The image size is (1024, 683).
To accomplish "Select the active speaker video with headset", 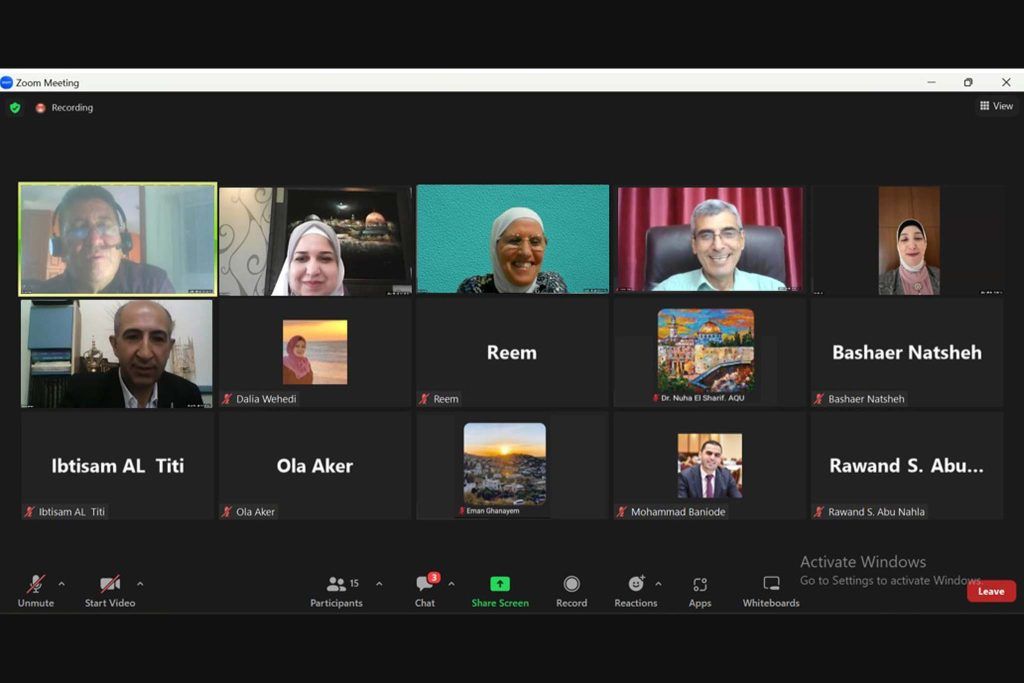I will point(118,239).
